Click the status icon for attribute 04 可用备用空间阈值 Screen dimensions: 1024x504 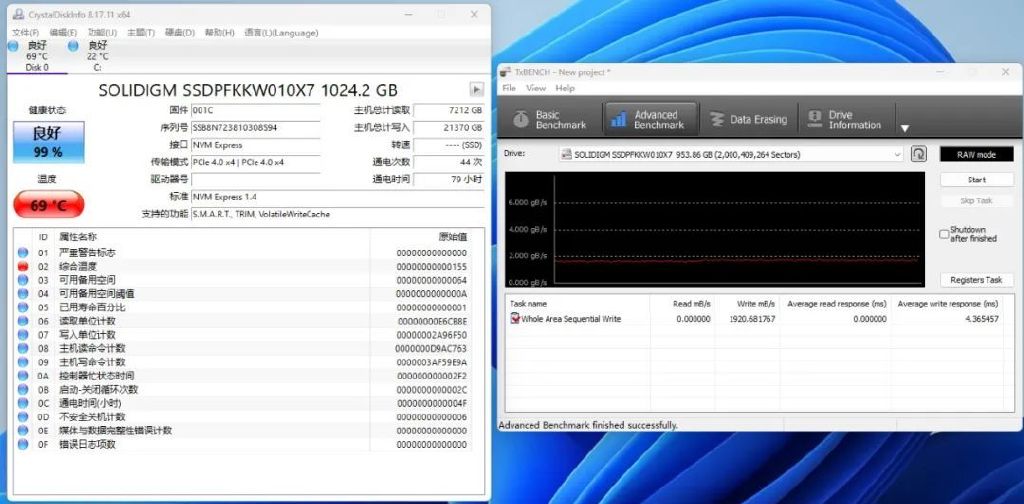point(23,294)
